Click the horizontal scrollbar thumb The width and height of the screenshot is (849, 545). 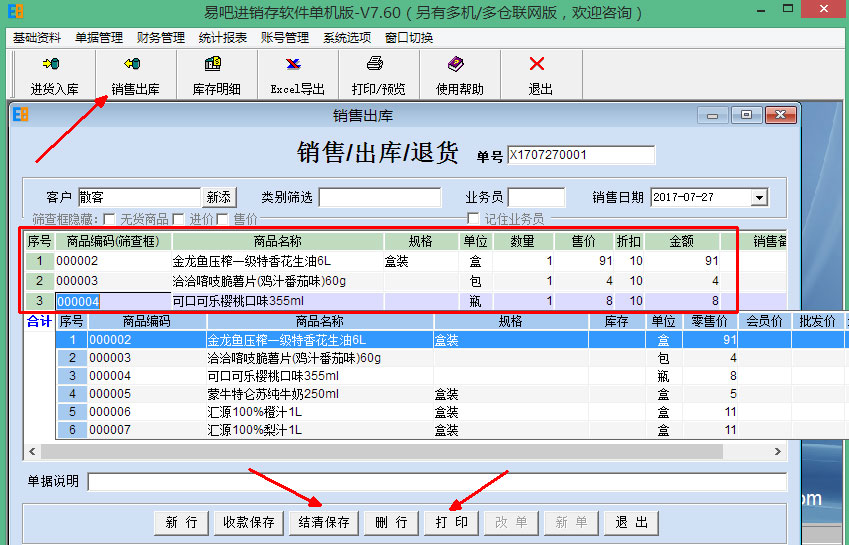[382, 451]
